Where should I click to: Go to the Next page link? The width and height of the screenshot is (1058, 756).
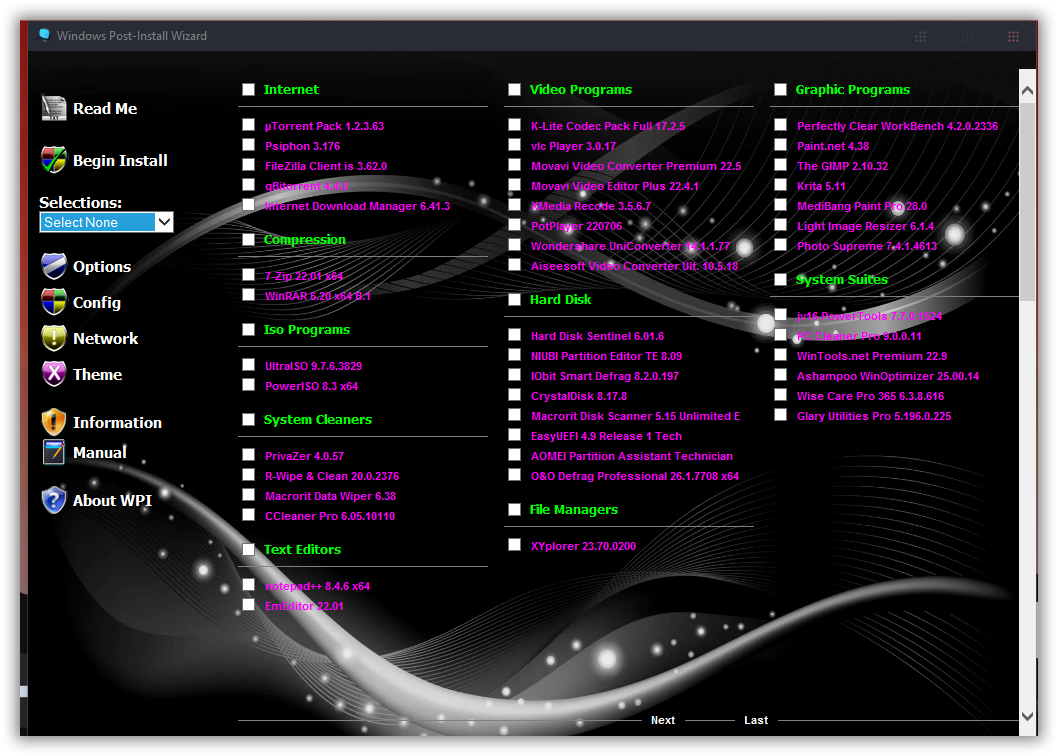(x=663, y=720)
